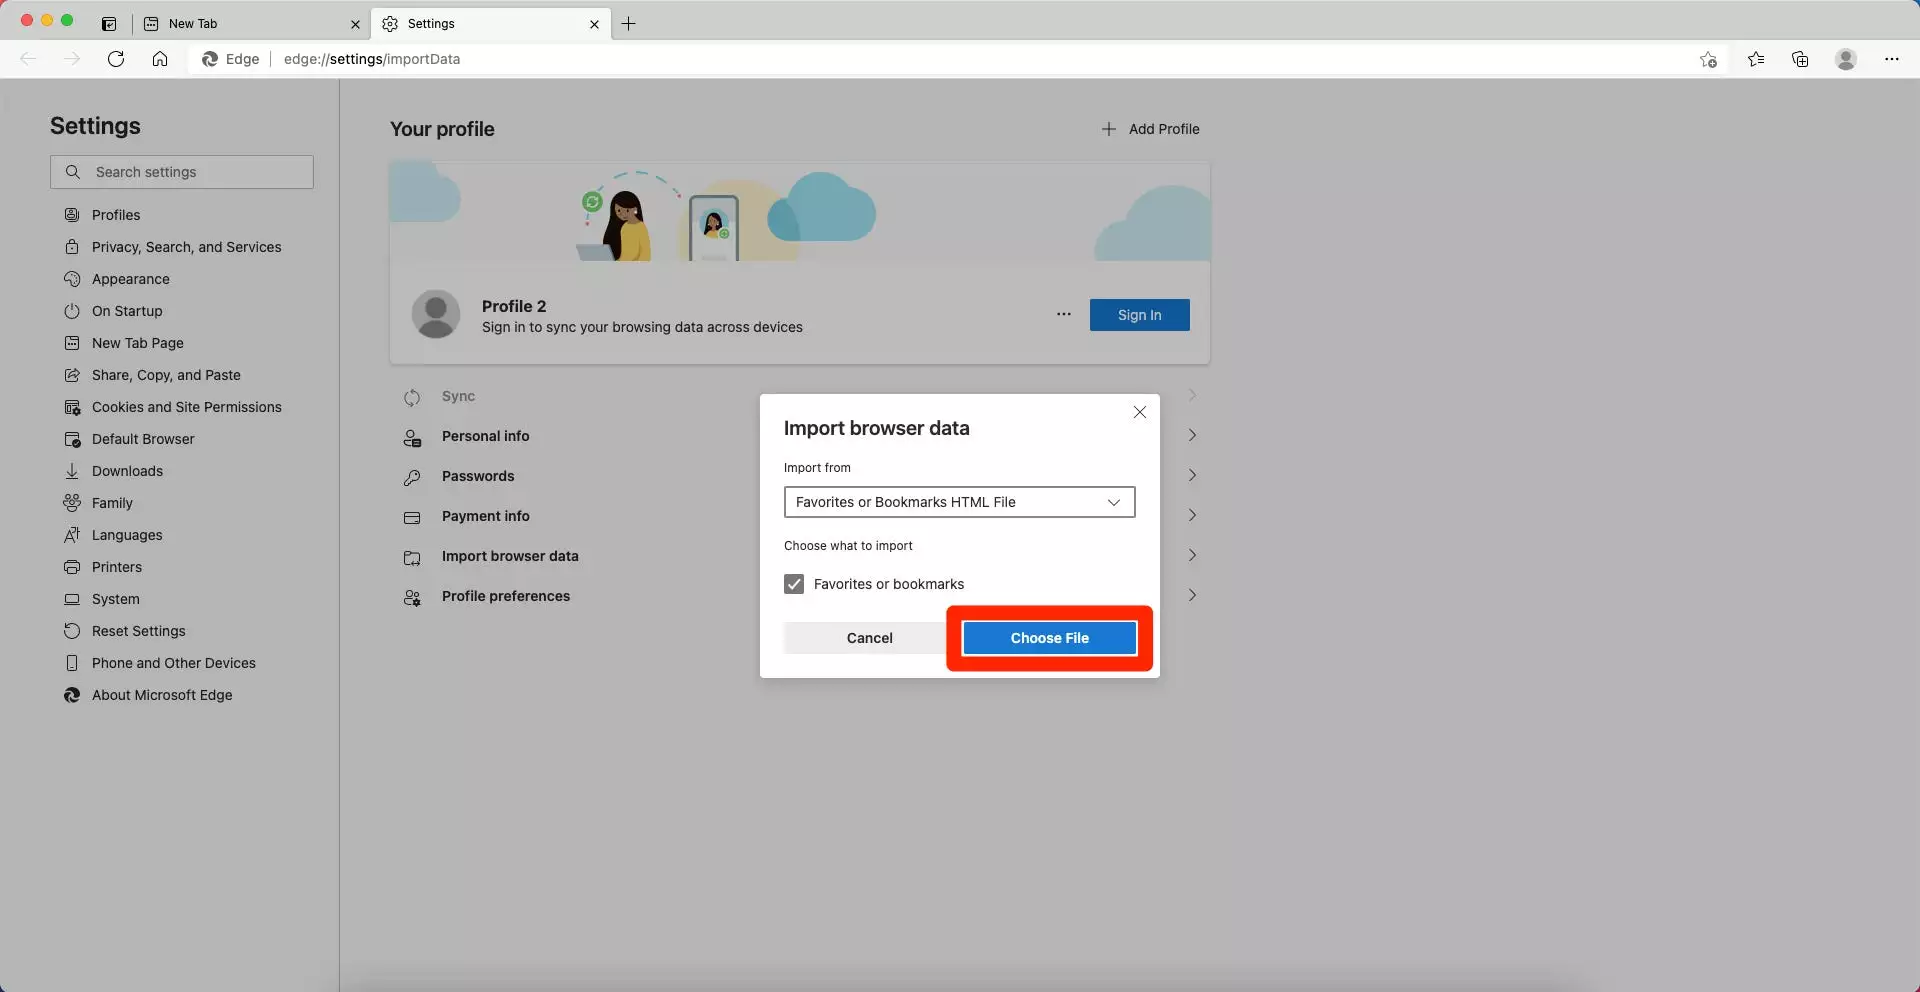Click the Privacy lock icon in sidebar
The image size is (1920, 992).
point(72,247)
